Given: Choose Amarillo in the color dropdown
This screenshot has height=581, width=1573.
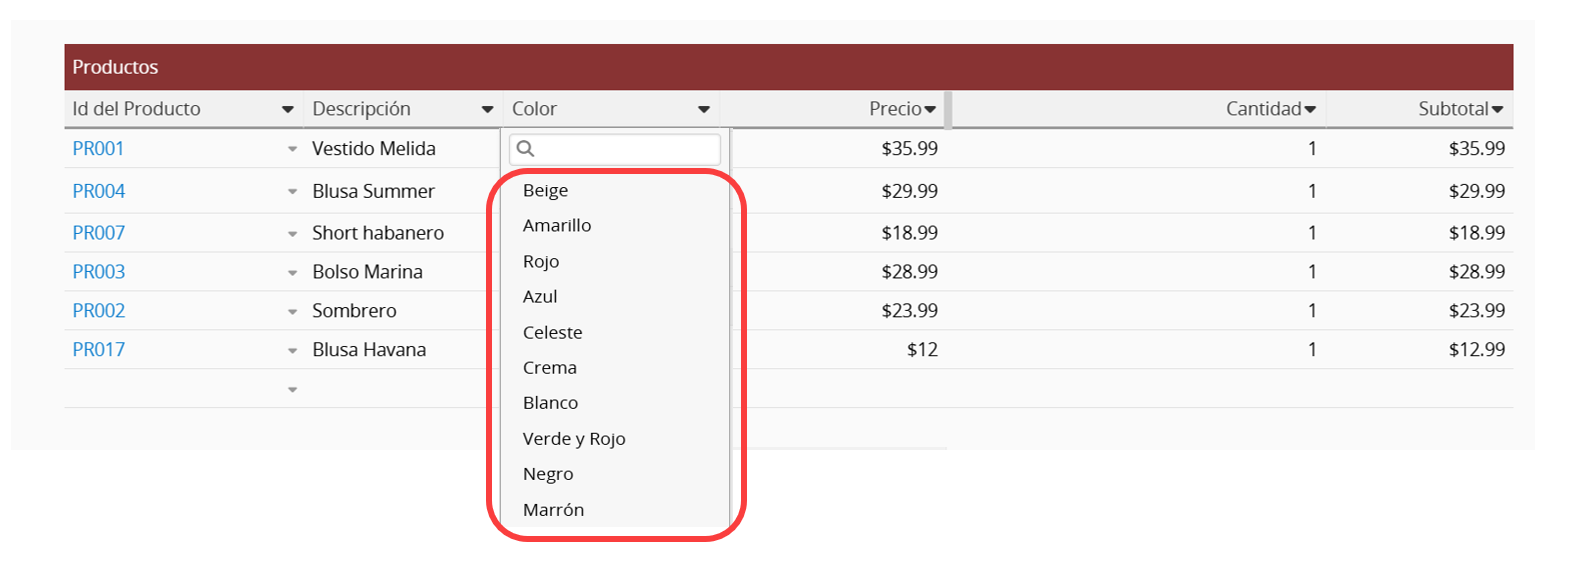Looking at the screenshot, I should tap(557, 226).
